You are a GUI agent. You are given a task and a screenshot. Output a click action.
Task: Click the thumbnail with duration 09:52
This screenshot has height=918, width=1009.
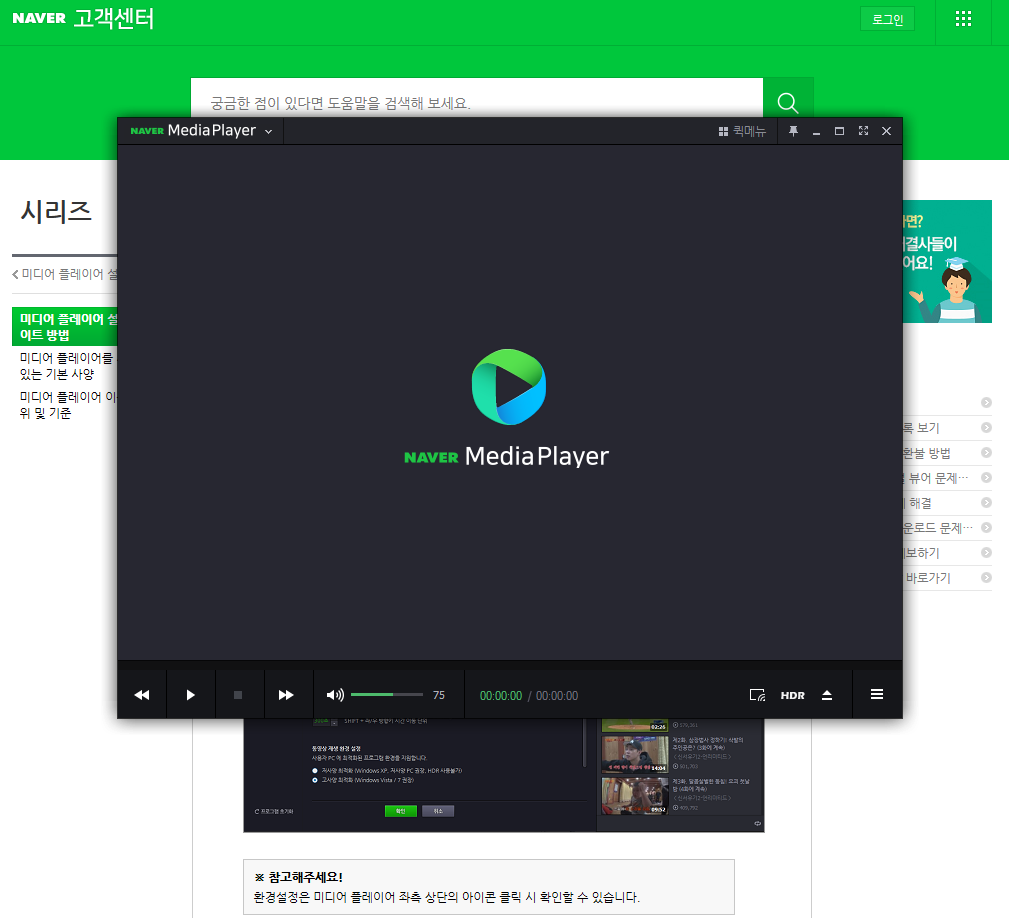[x=634, y=796]
